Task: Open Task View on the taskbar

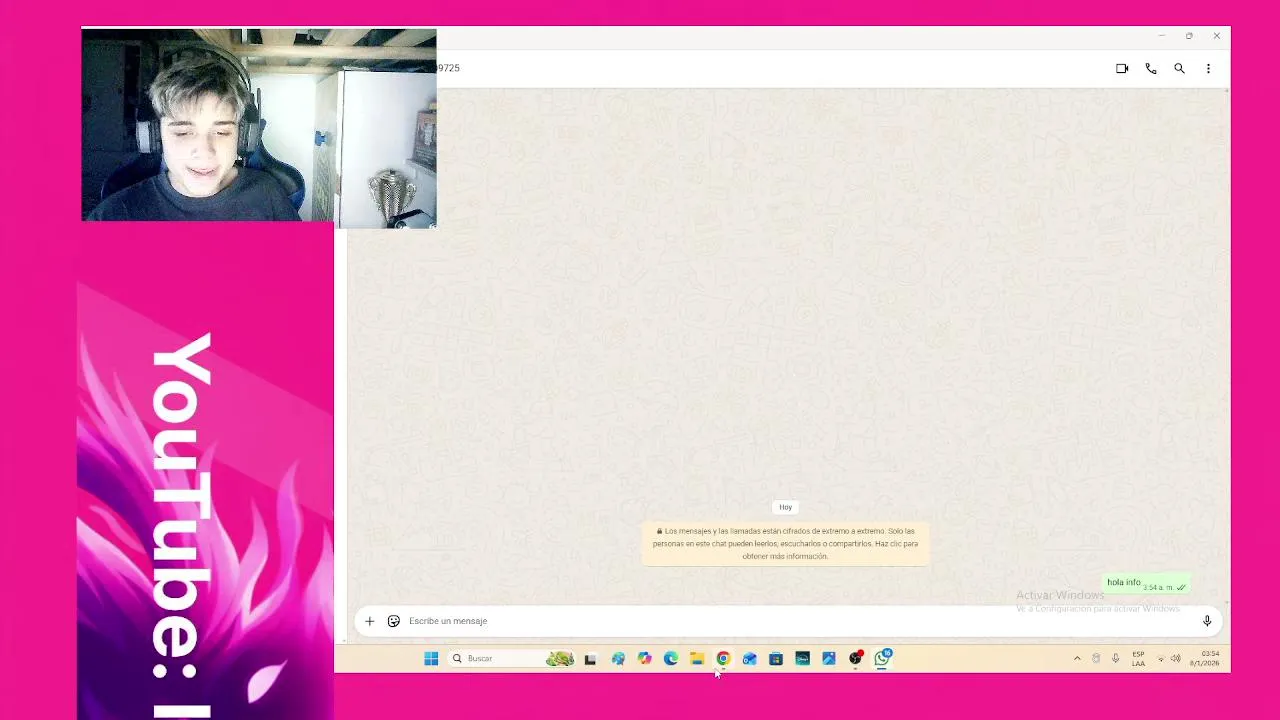Action: pos(590,658)
